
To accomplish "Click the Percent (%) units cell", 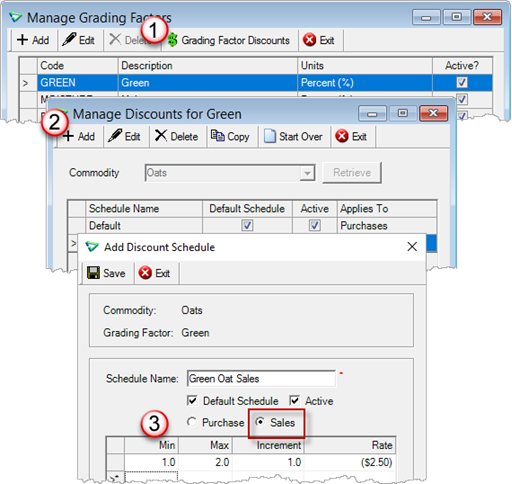I will tap(365, 83).
